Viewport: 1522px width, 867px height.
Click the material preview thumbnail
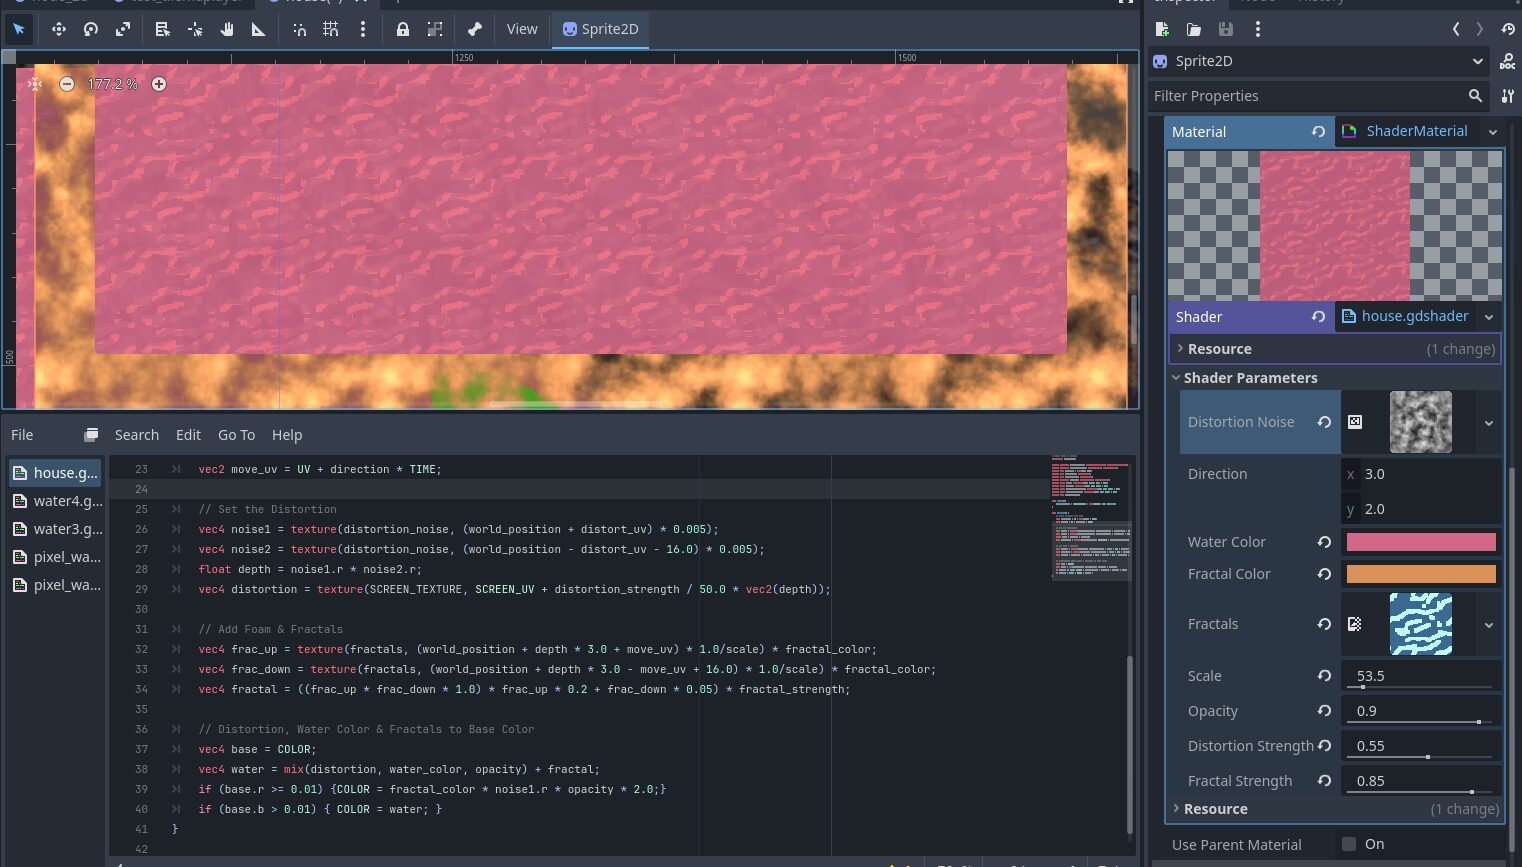[x=1335, y=225]
